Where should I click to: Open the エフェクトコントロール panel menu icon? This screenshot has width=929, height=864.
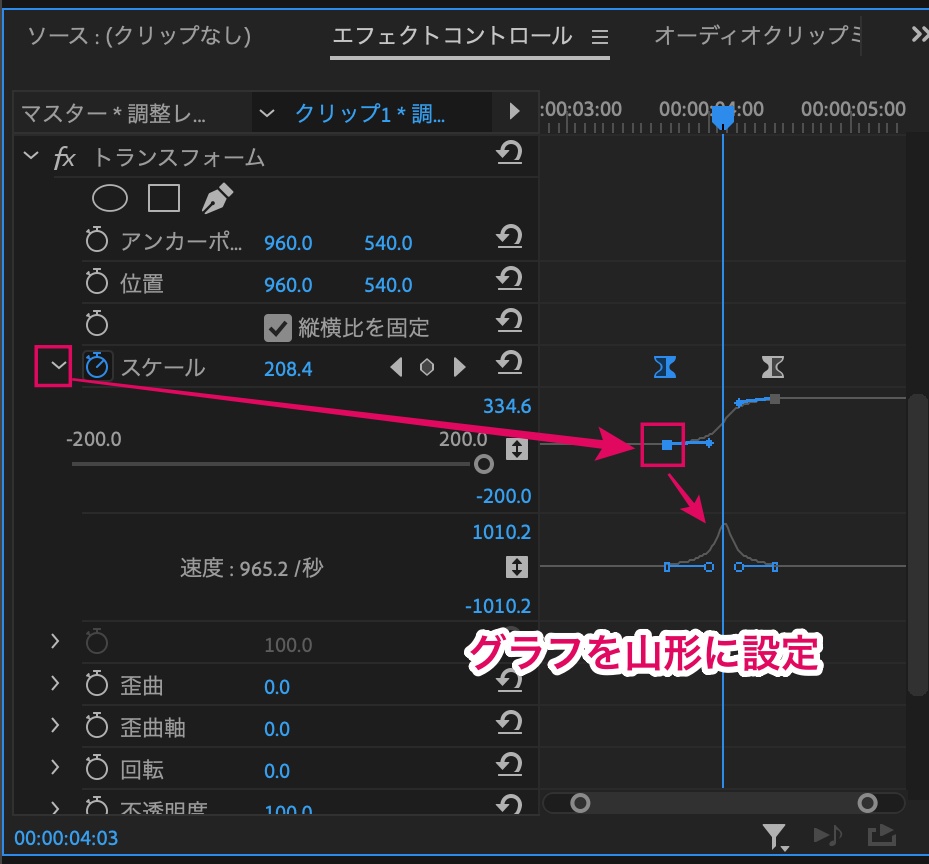[x=600, y=37]
